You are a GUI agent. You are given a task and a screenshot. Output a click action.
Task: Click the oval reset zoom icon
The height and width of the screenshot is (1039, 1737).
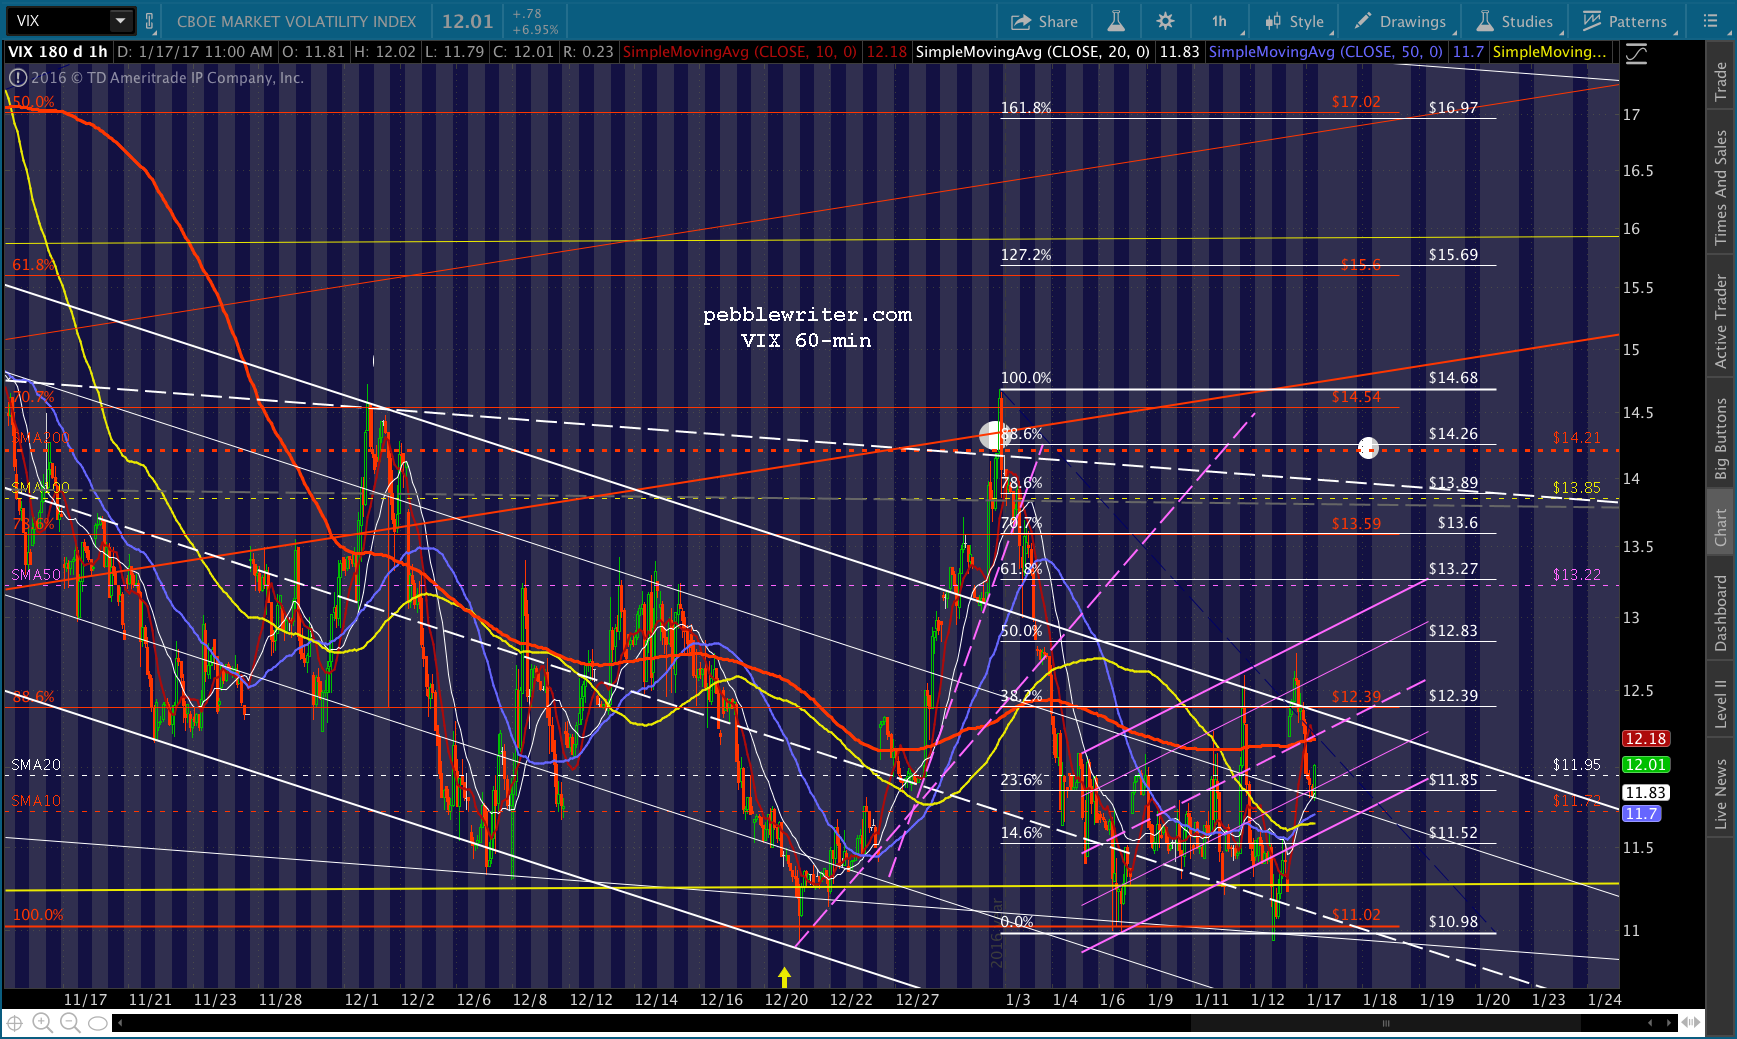pyautogui.click(x=97, y=1023)
